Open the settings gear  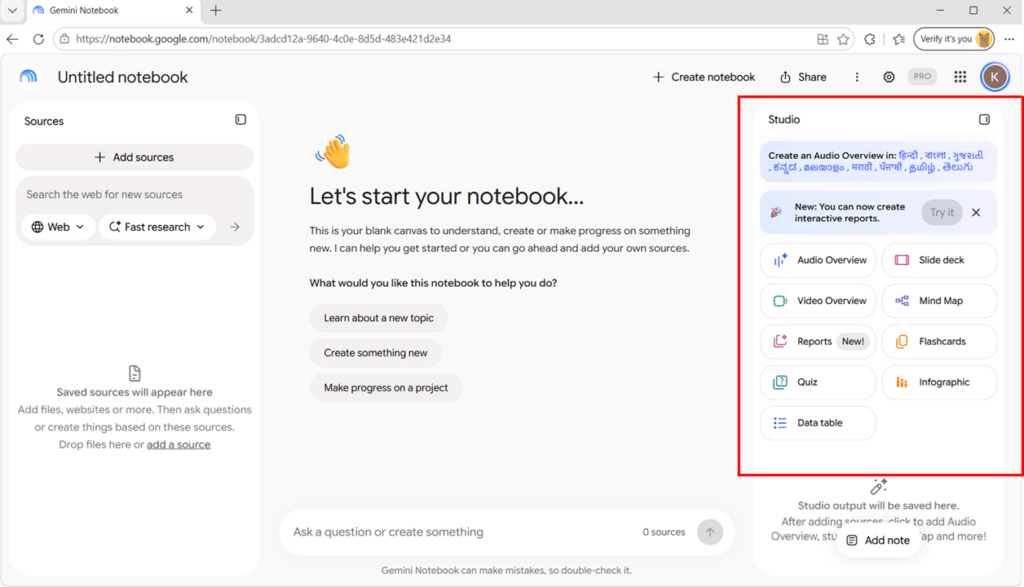(x=889, y=77)
